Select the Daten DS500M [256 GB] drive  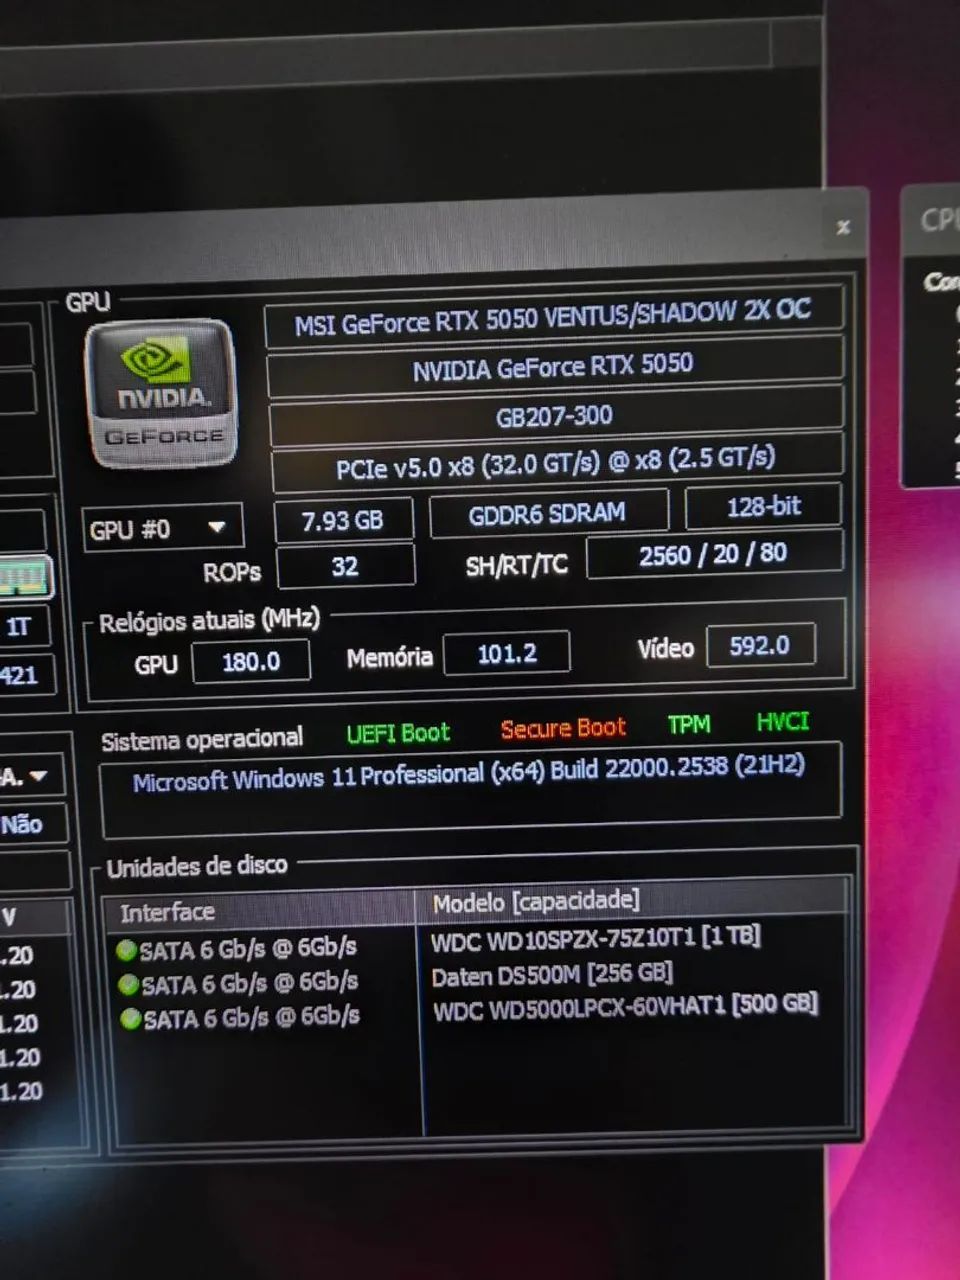pos(552,975)
